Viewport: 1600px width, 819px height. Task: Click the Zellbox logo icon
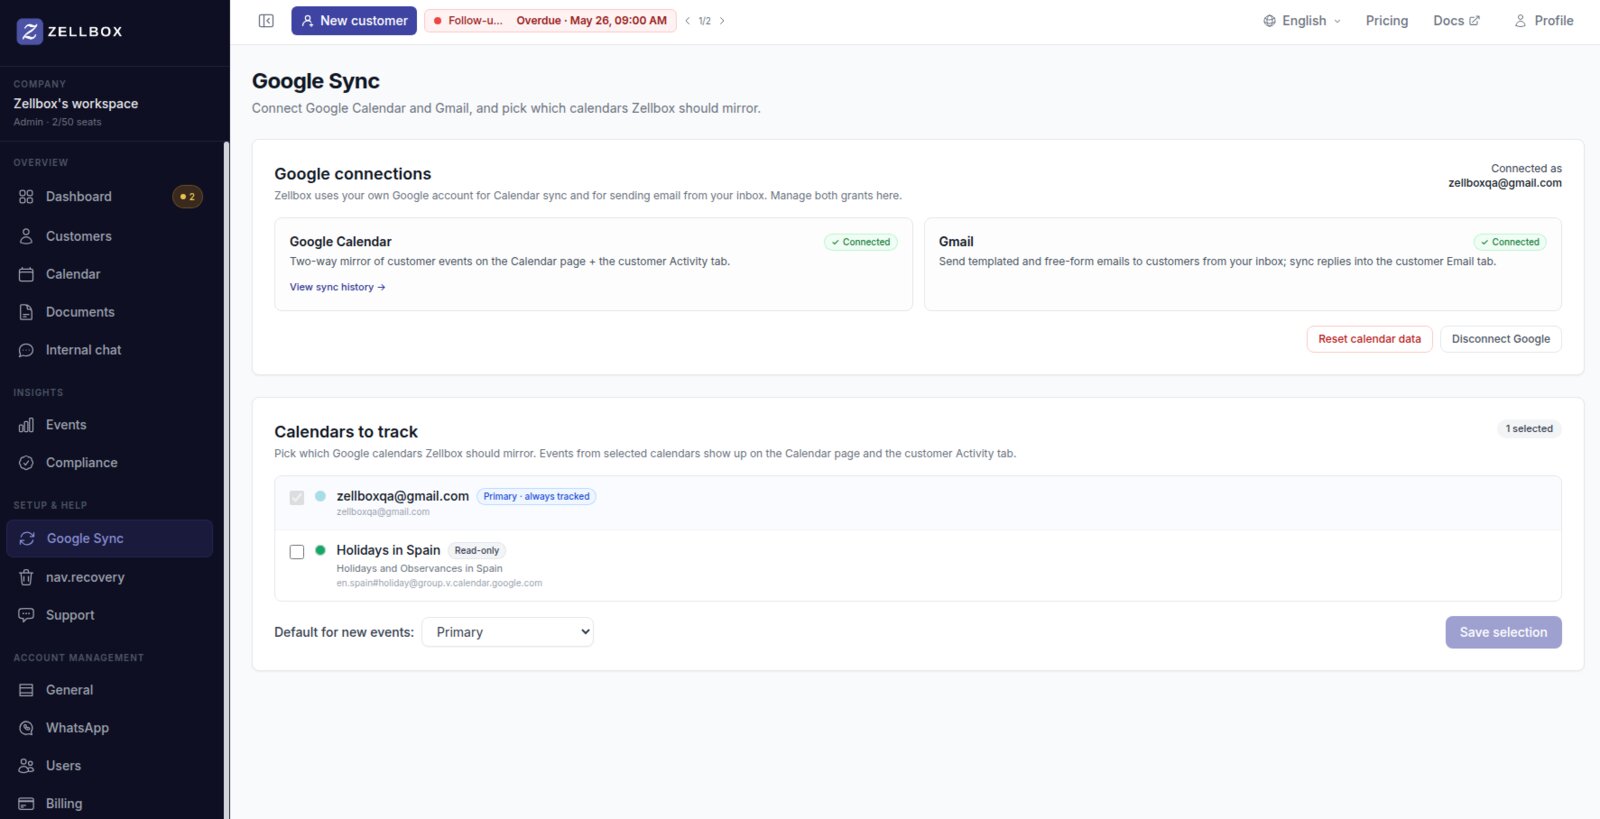30,31
